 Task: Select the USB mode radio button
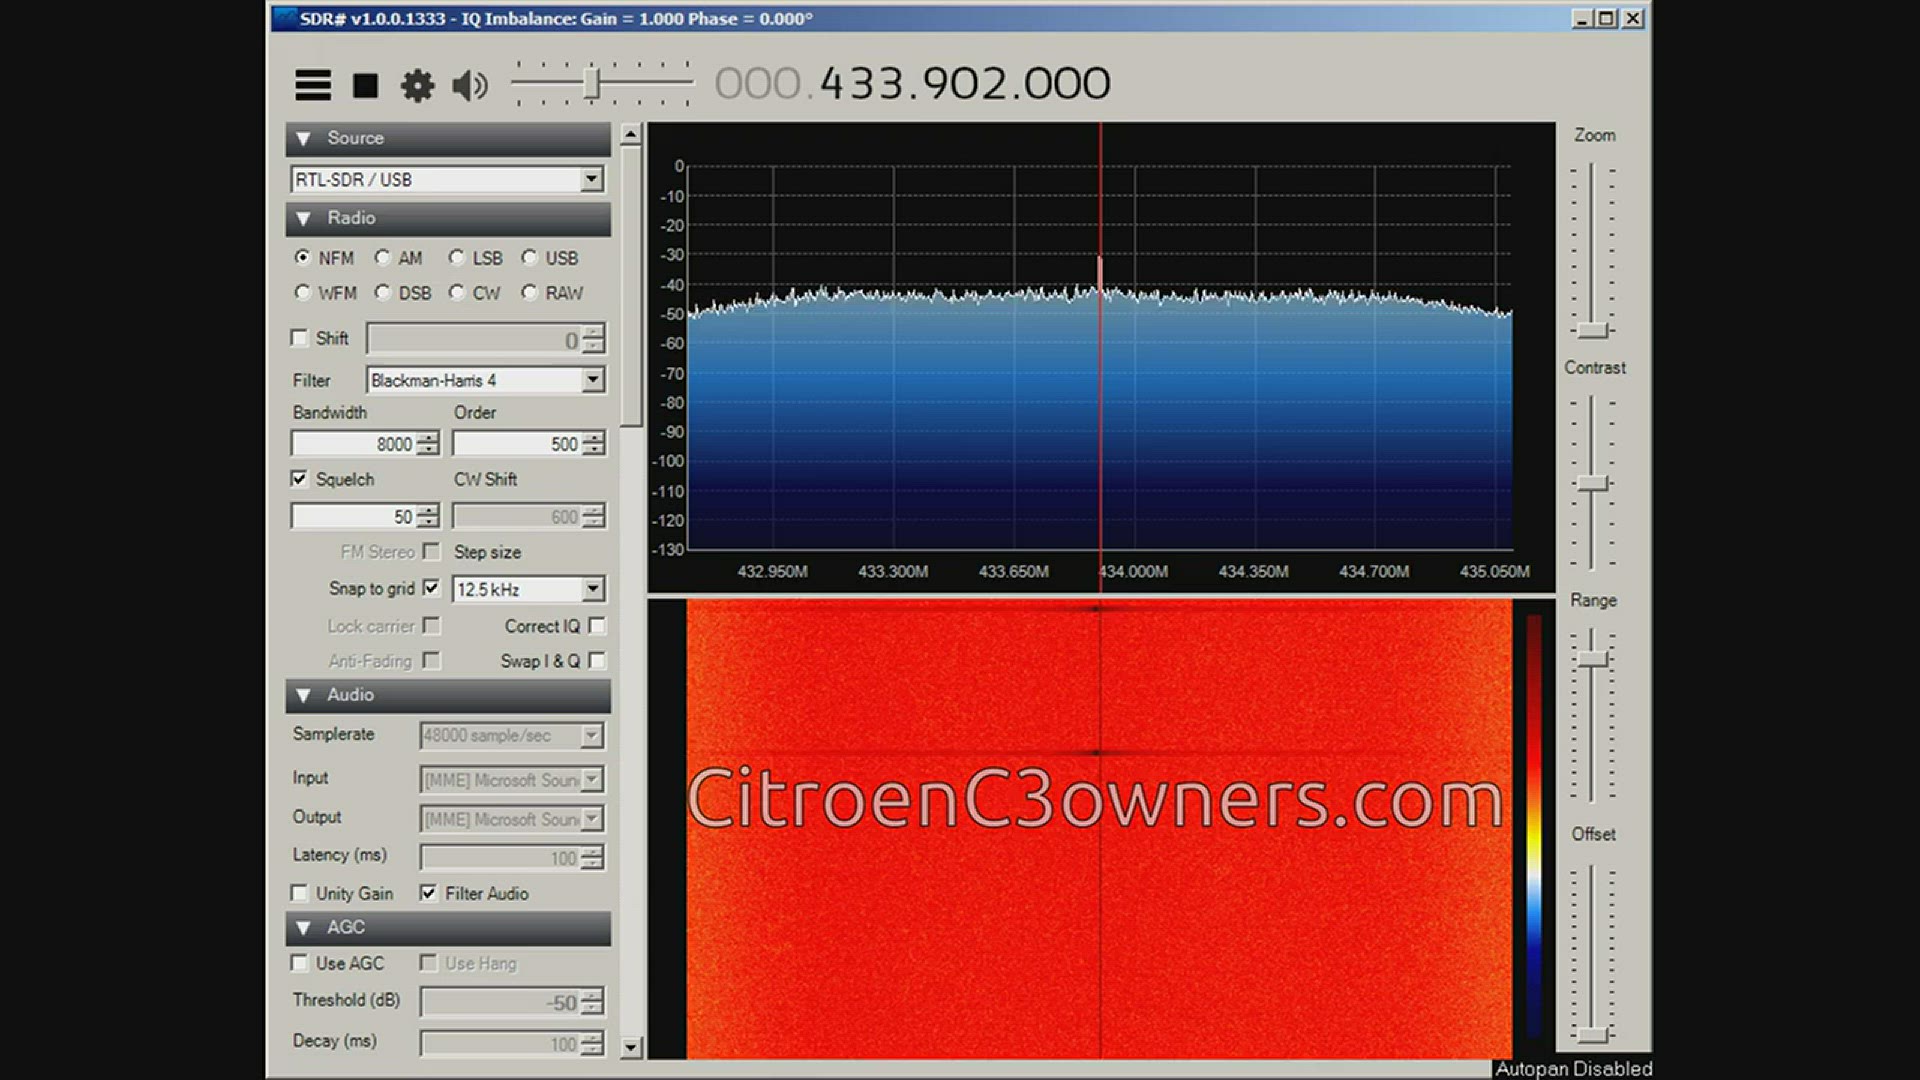coord(529,257)
